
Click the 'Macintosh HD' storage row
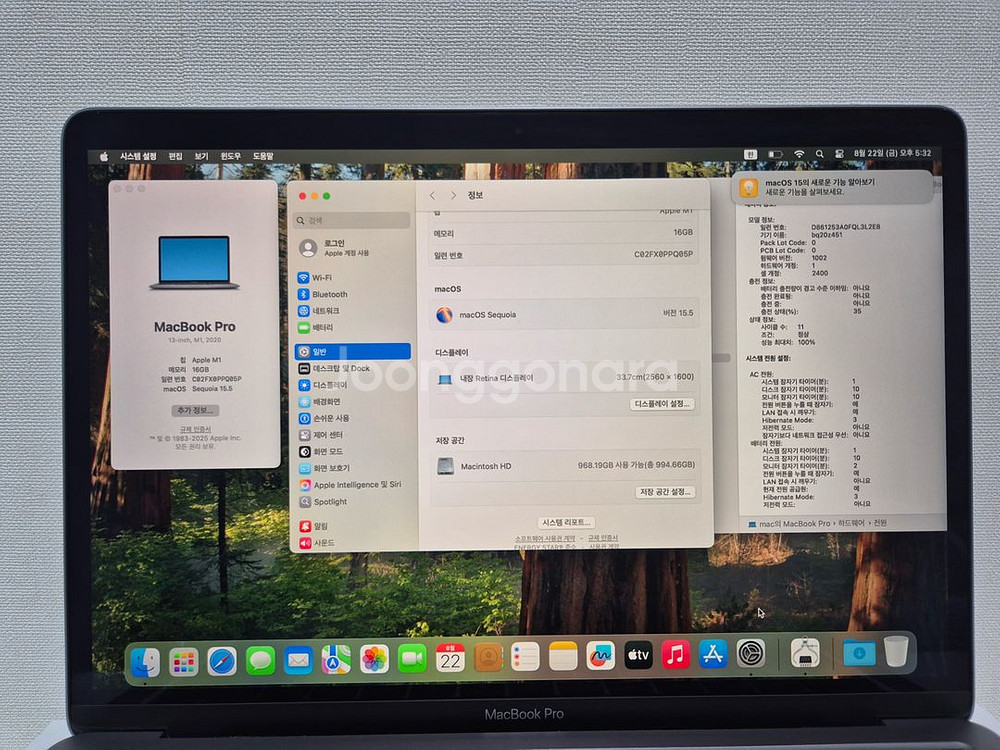pos(565,466)
